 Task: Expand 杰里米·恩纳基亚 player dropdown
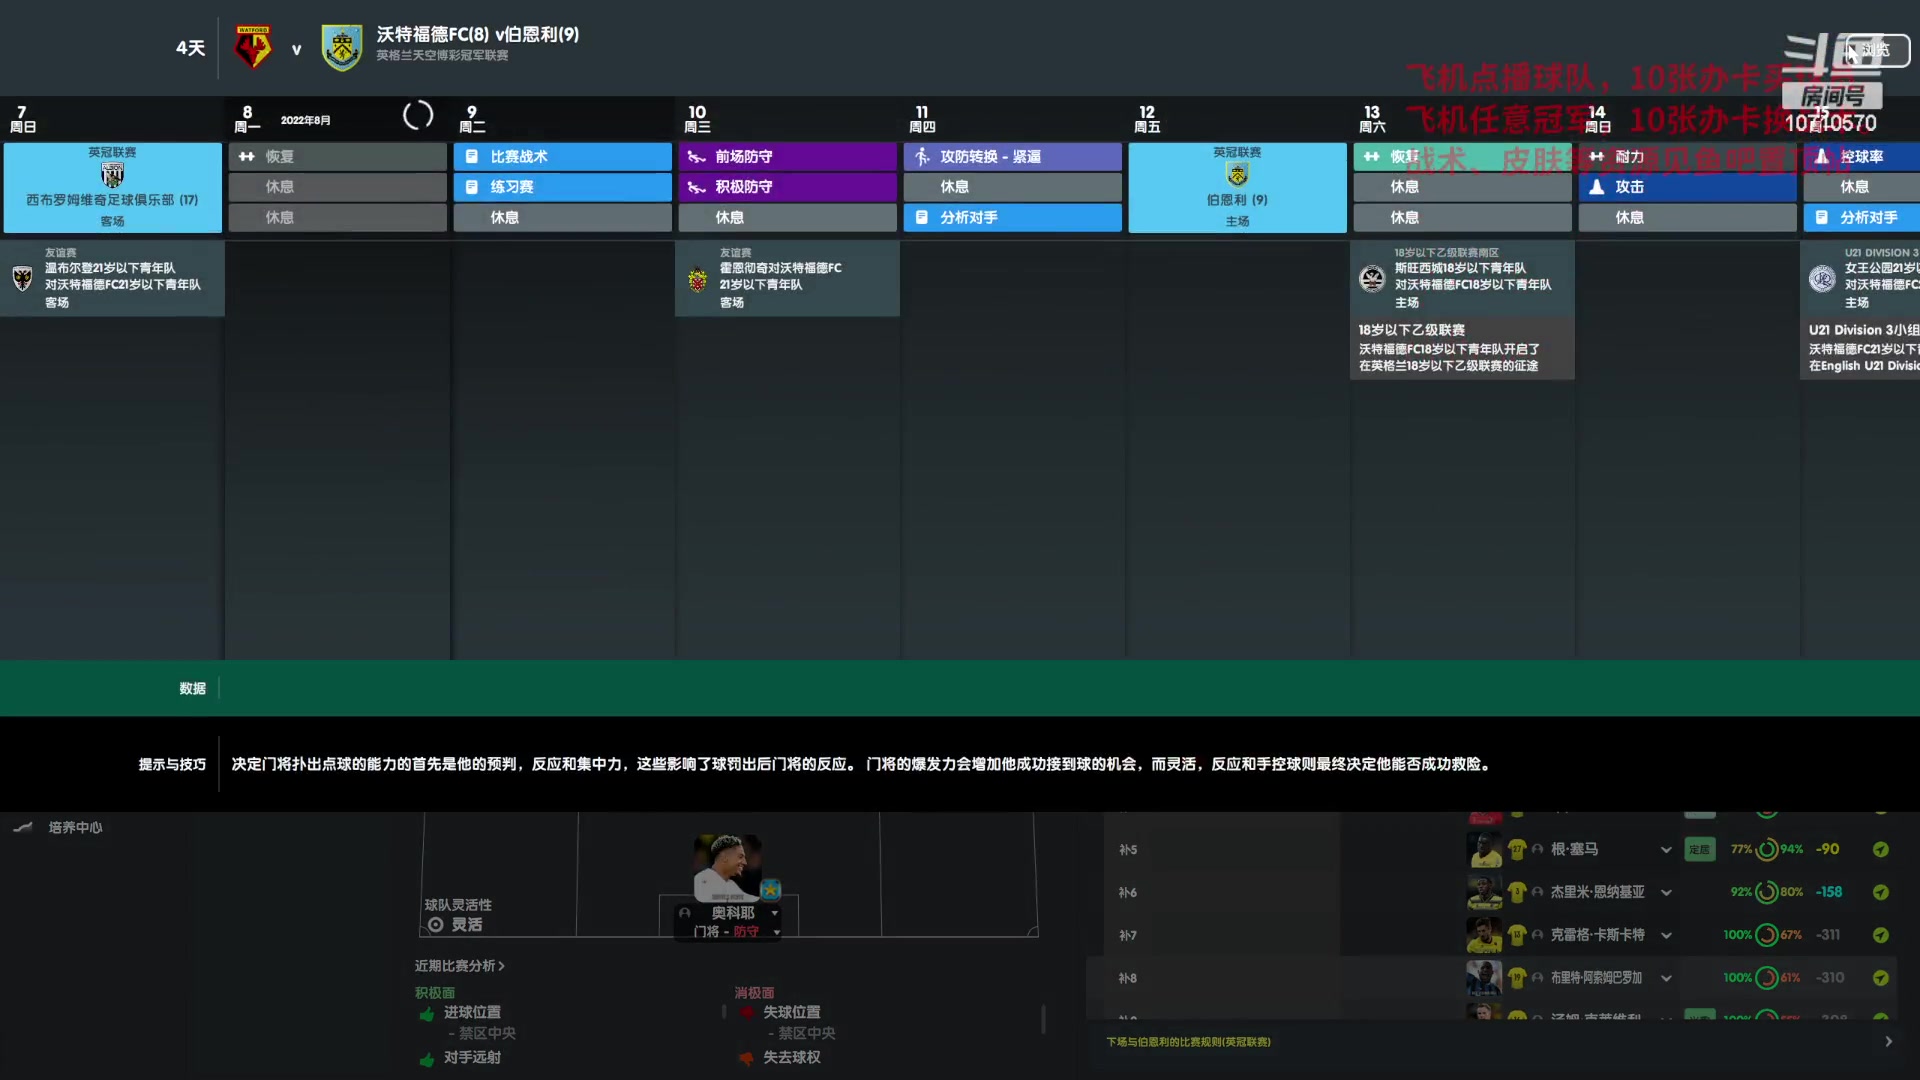coord(1666,892)
